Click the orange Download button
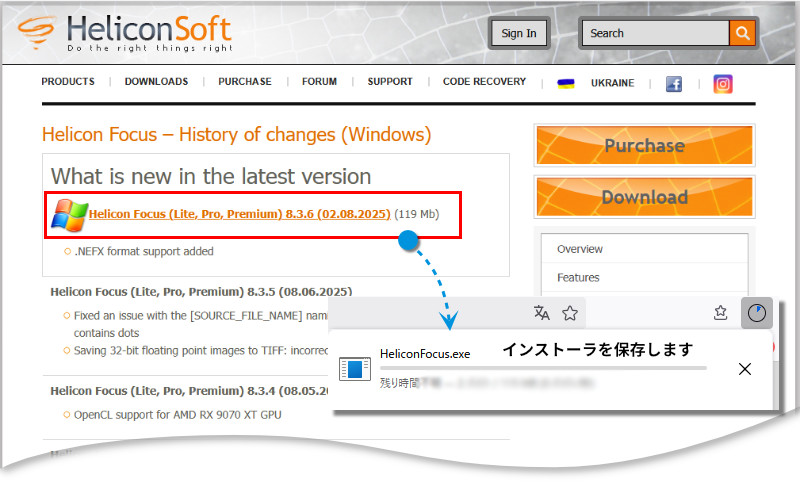 (x=644, y=197)
